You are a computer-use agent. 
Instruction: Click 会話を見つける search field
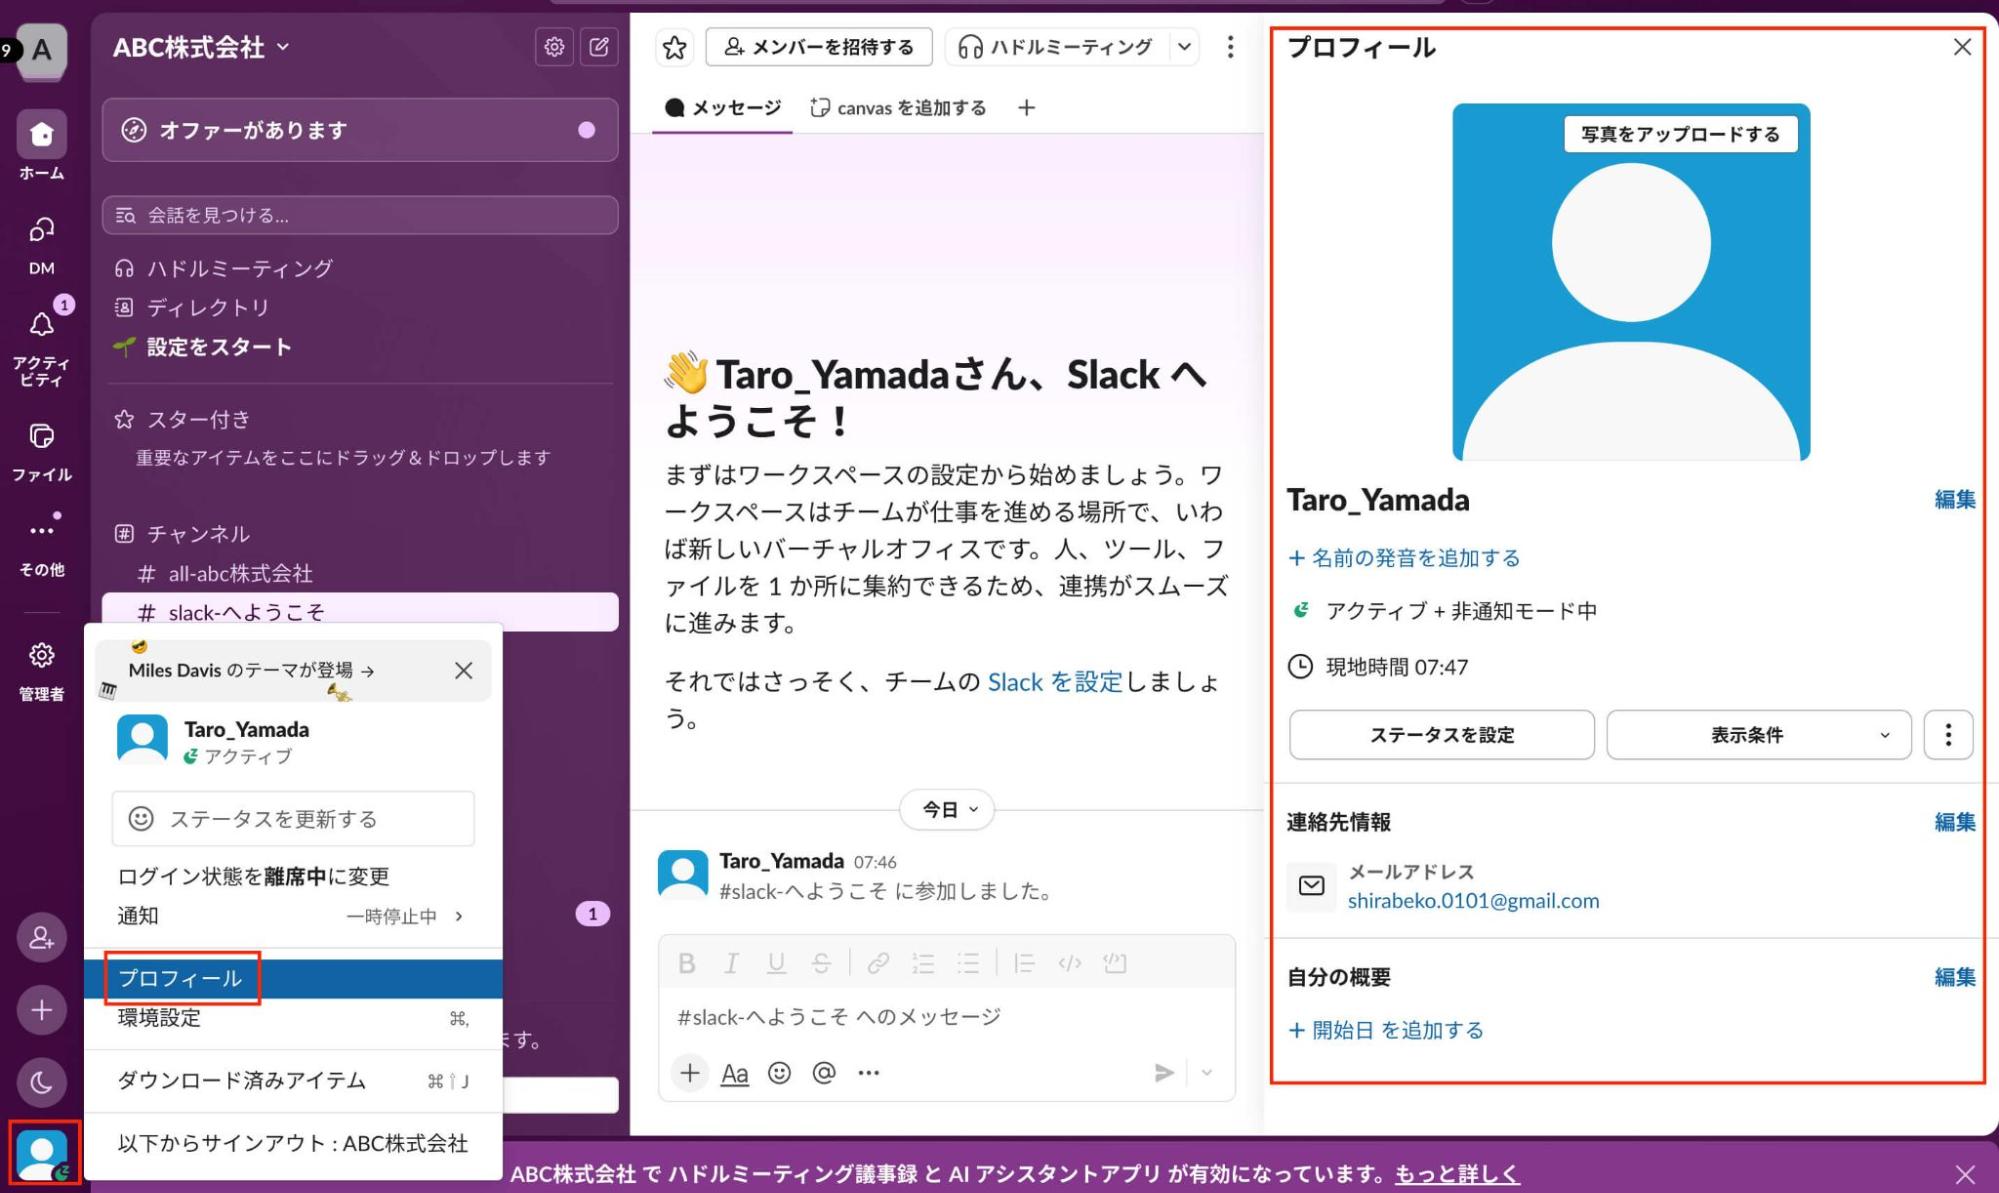click(360, 215)
